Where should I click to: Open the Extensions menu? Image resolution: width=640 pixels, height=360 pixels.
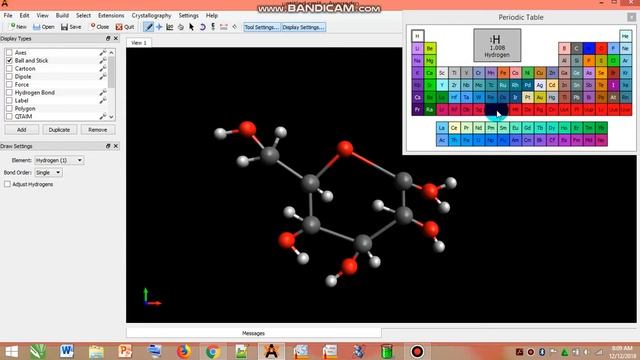111,16
